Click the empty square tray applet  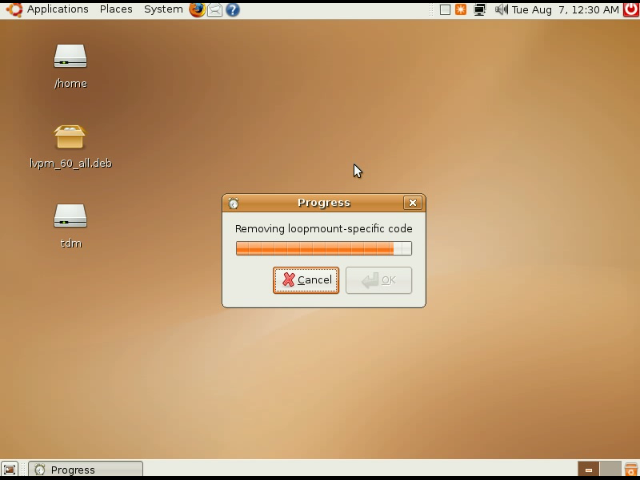click(x=445, y=9)
